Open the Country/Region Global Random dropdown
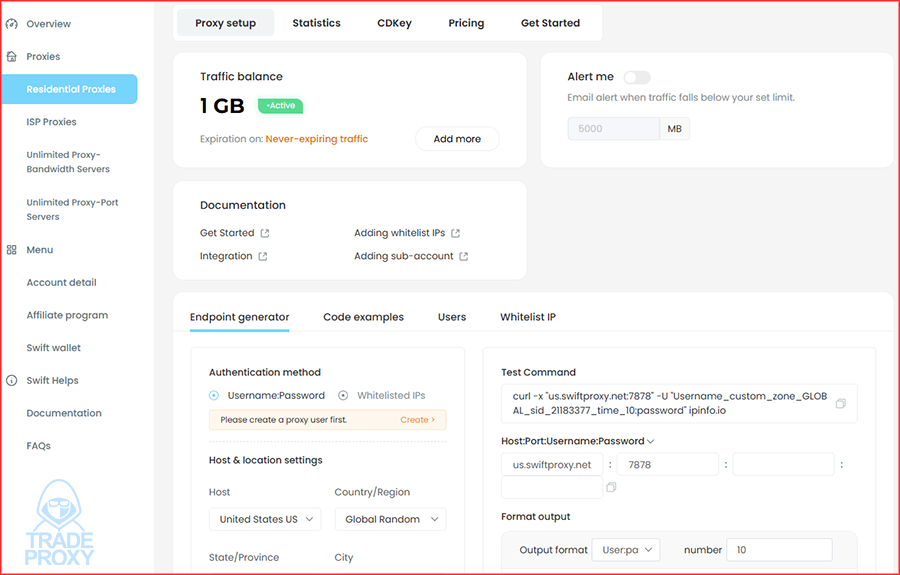This screenshot has width=900, height=575. [x=391, y=519]
